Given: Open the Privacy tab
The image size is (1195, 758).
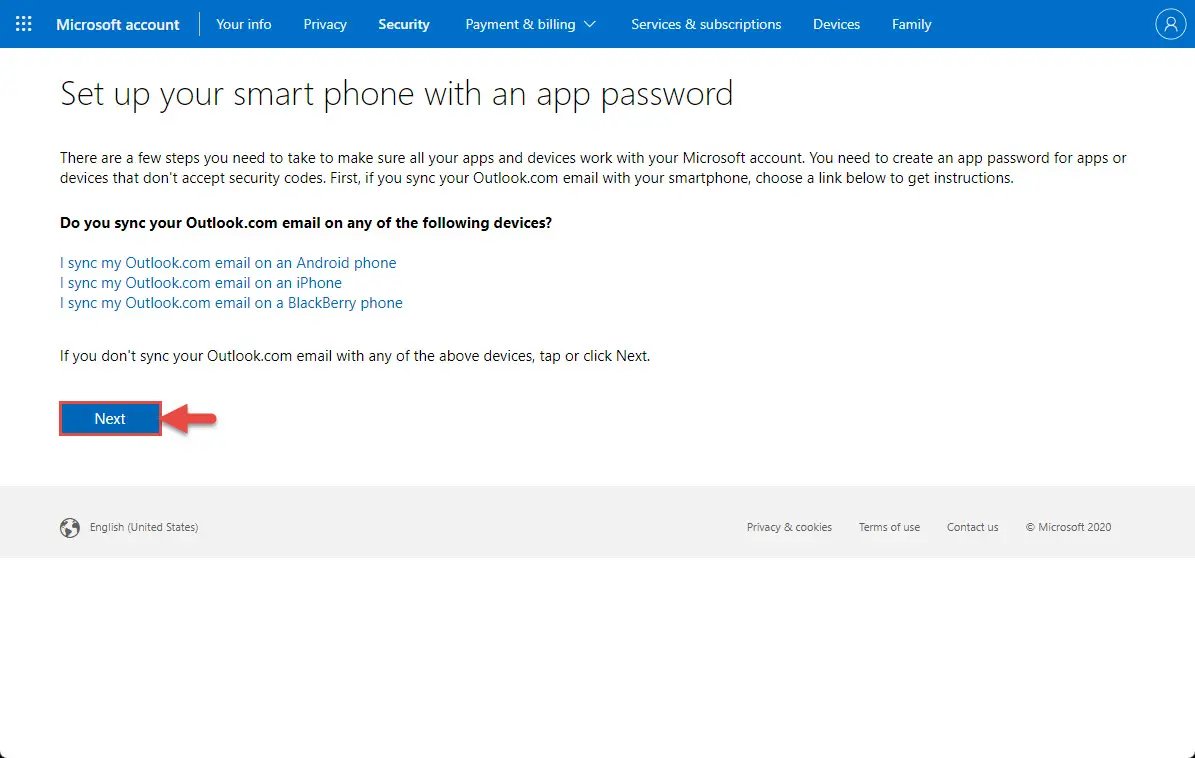Looking at the screenshot, I should 325,24.
